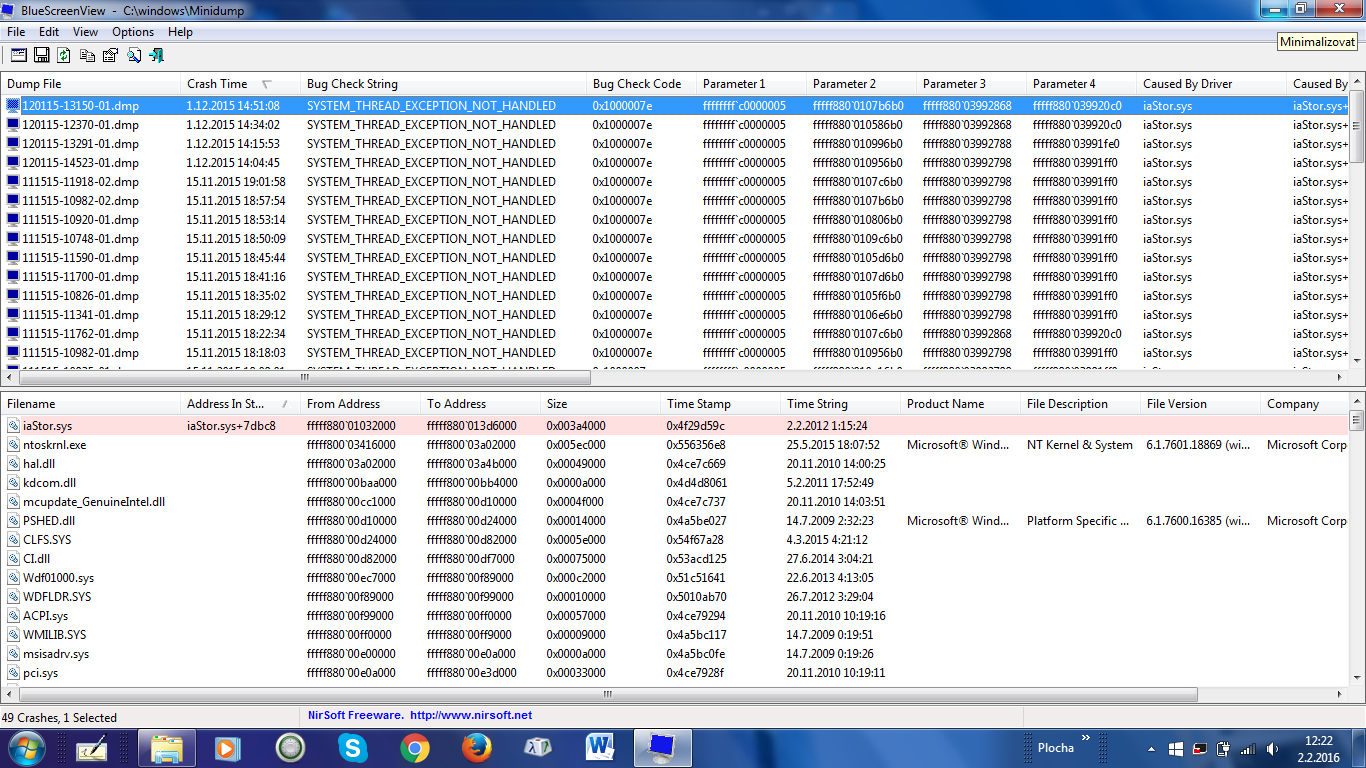
Task: Switch to Microsoft Word on the taskbar
Action: 600,747
